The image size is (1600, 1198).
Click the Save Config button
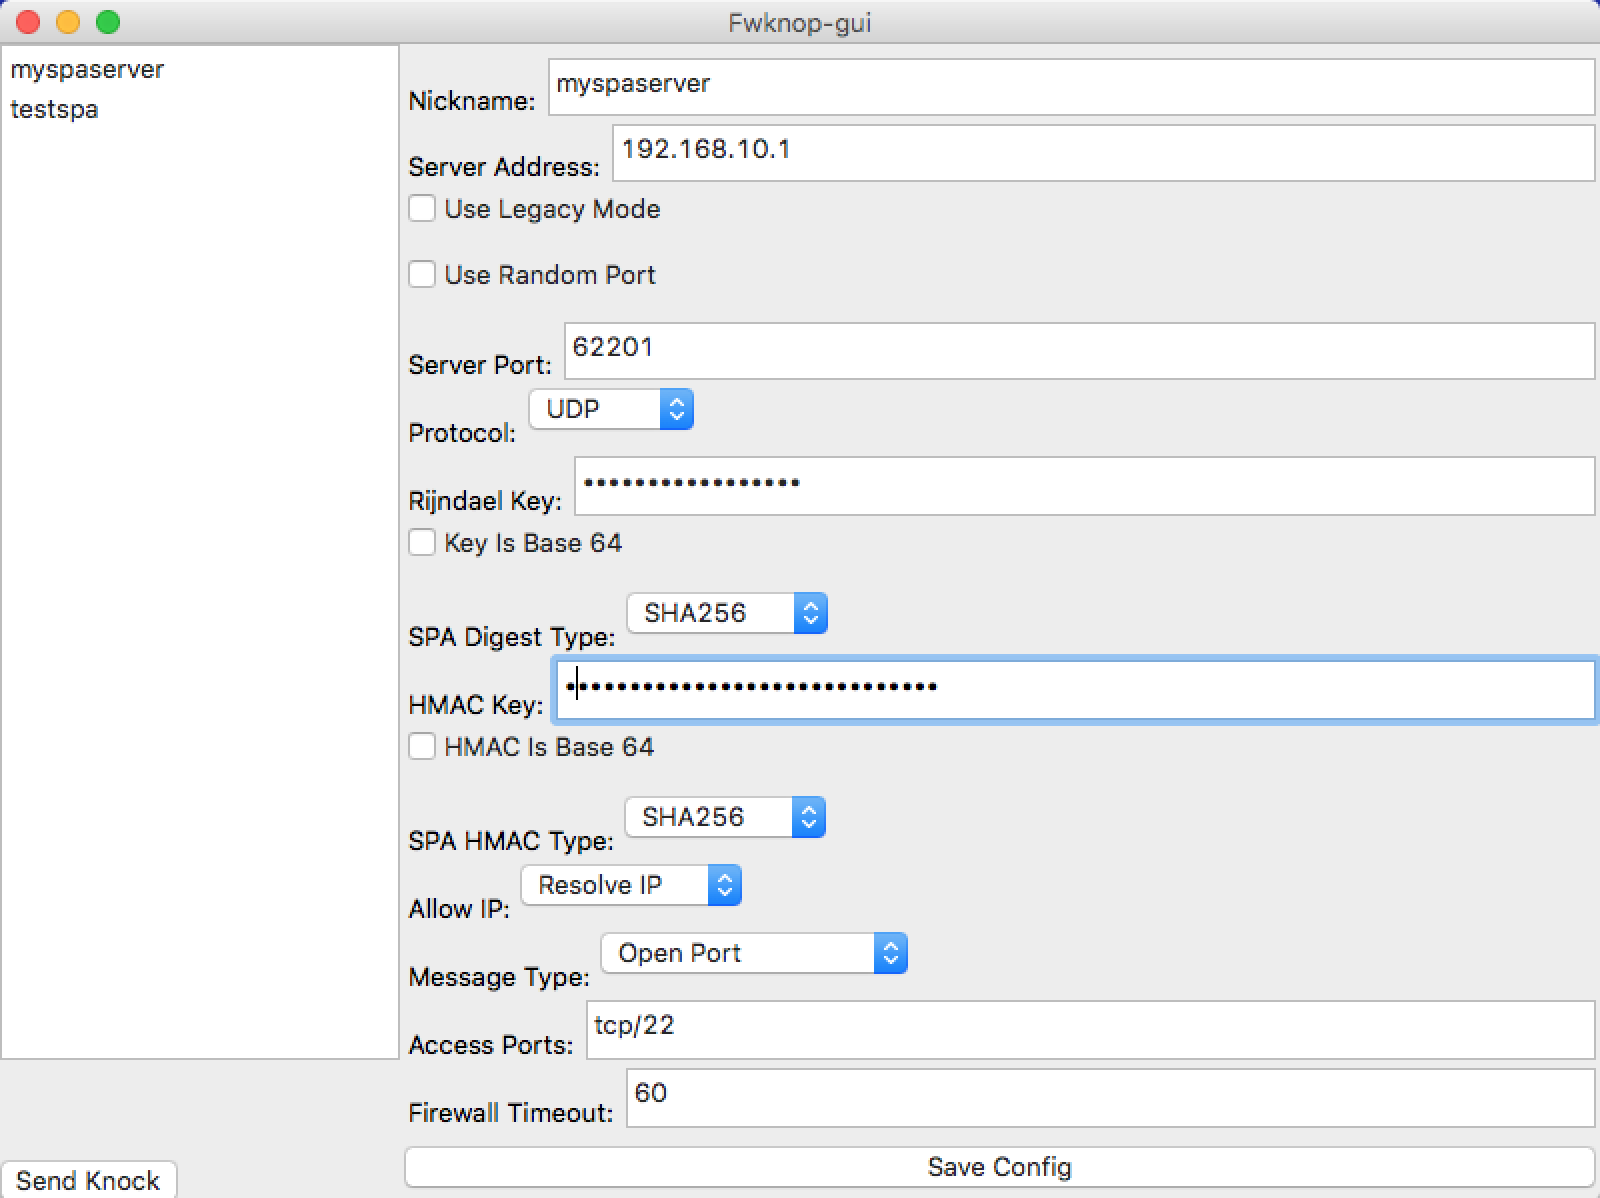click(x=998, y=1167)
